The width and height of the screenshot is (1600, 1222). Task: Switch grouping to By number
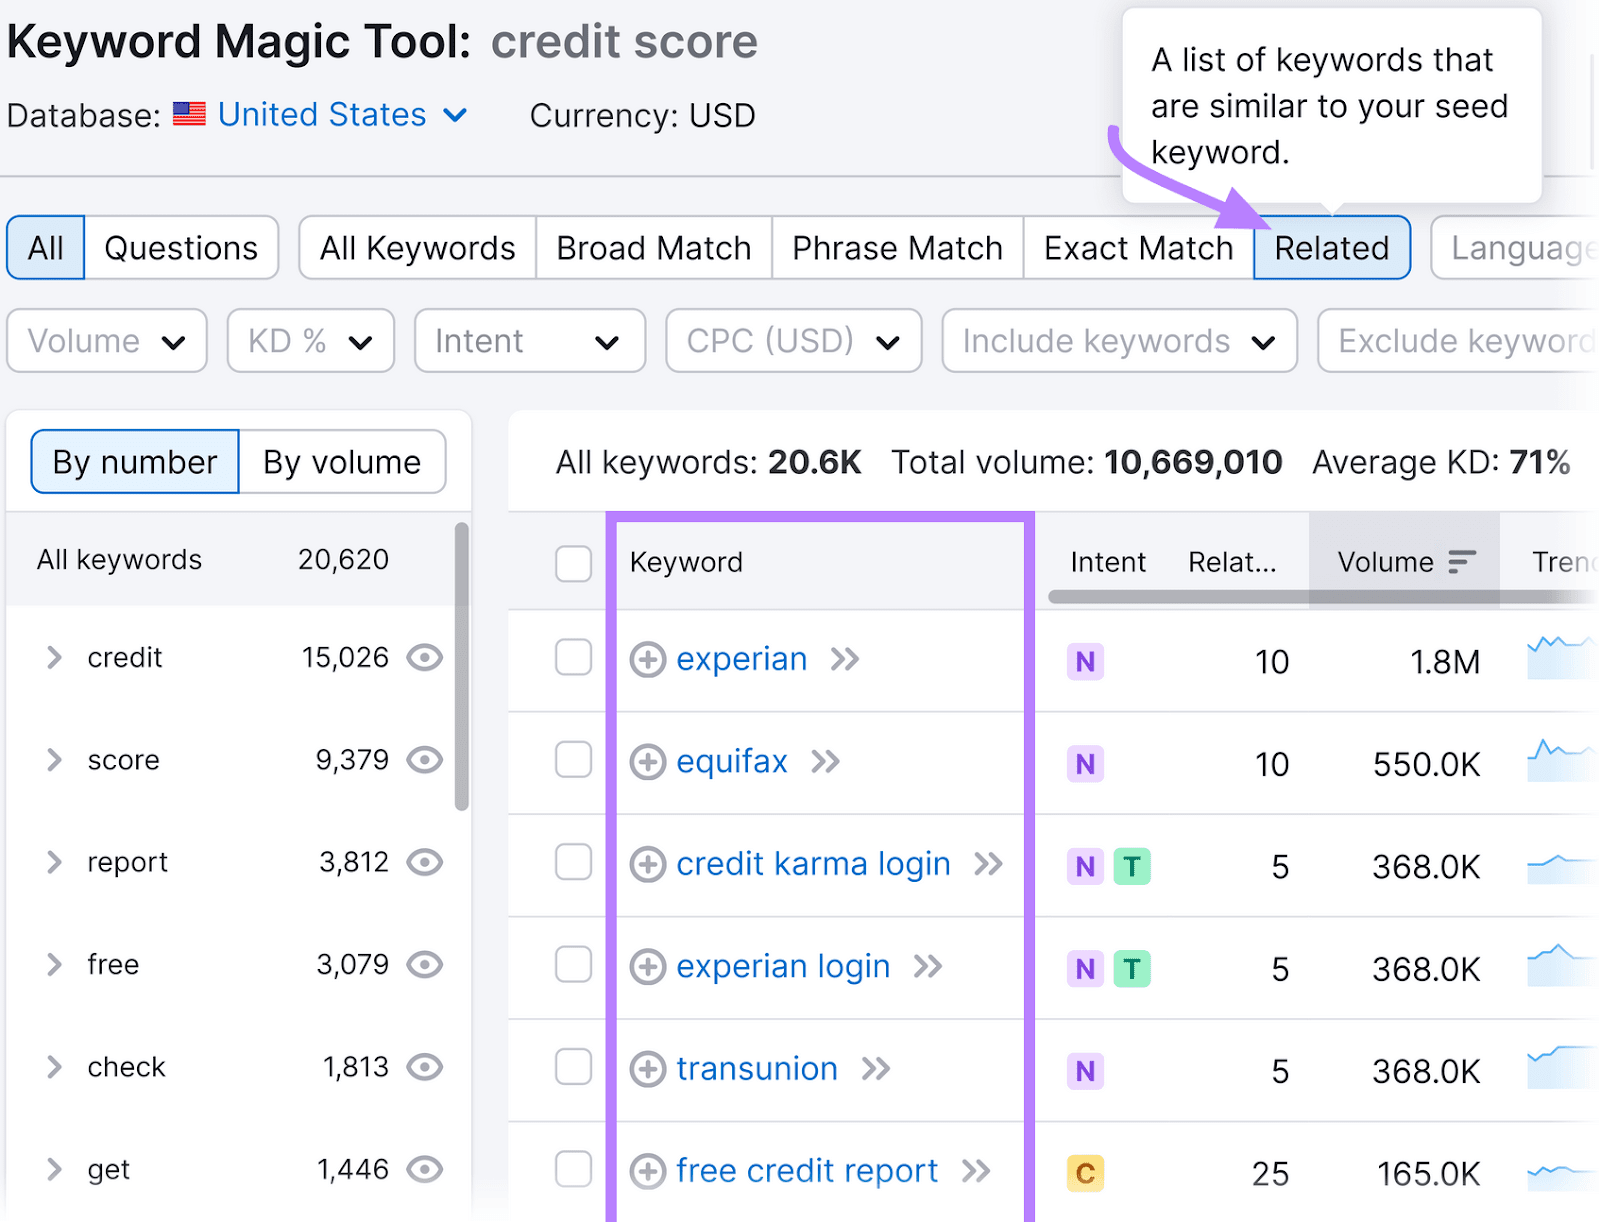click(135, 462)
